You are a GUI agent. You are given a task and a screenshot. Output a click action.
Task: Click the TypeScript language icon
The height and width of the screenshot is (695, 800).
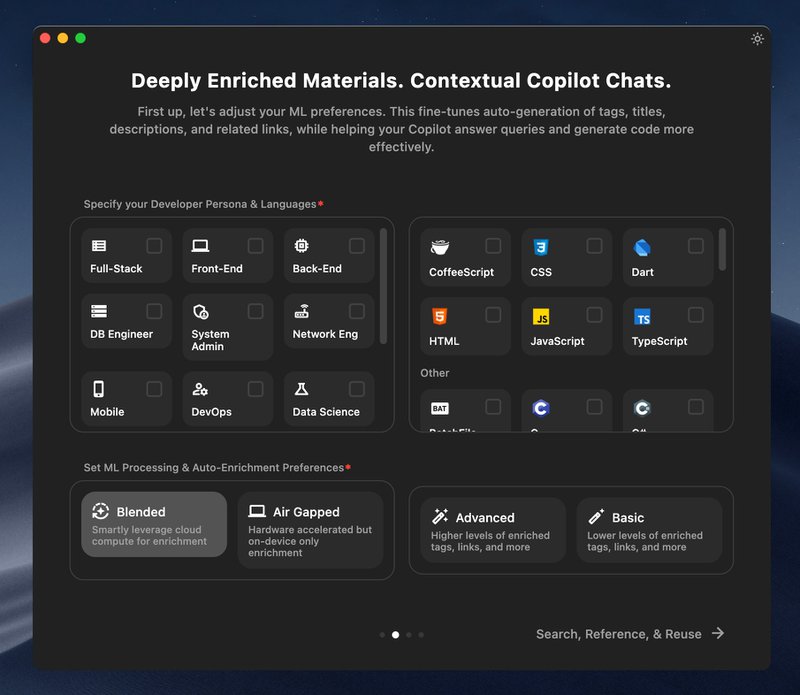[641, 315]
